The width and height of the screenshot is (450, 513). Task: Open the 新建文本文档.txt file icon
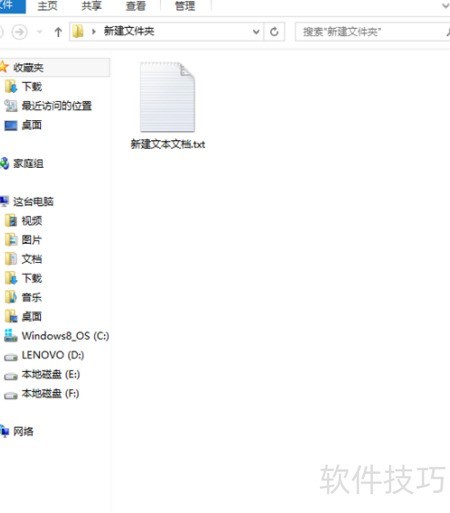click(167, 97)
